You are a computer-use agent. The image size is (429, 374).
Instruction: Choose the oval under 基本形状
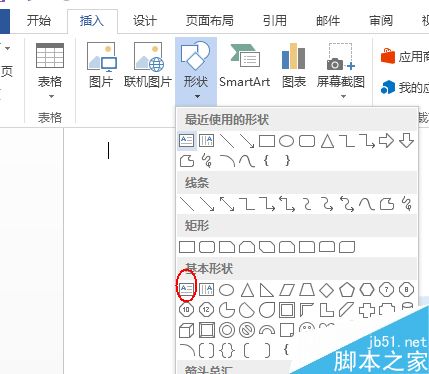226,290
